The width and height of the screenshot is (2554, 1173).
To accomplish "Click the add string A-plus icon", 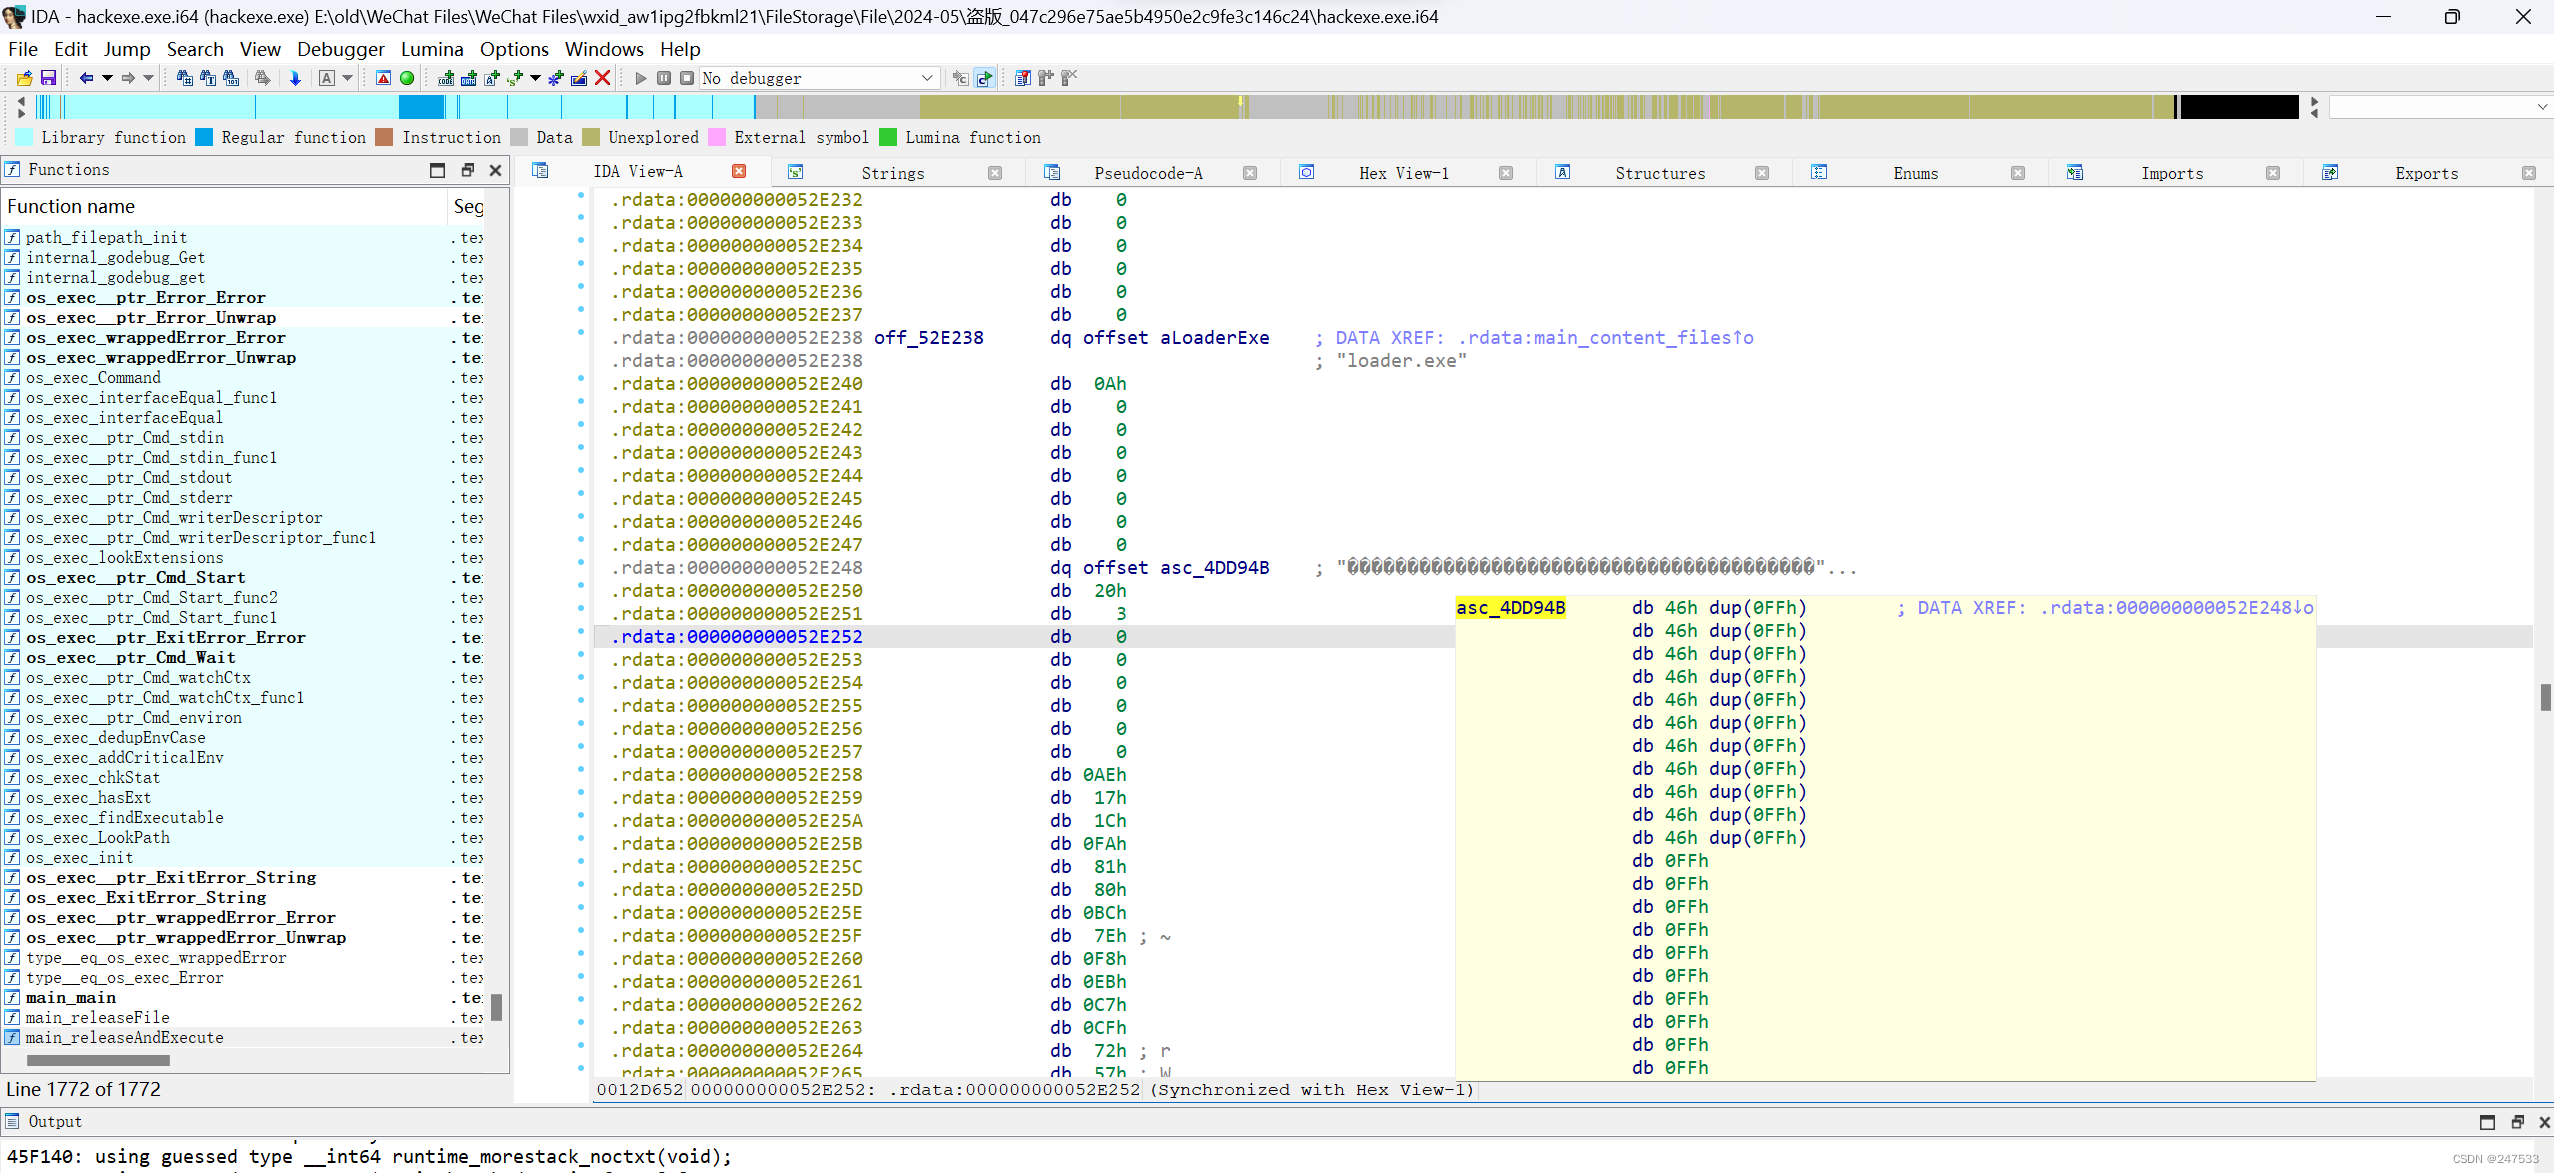I will click(492, 78).
